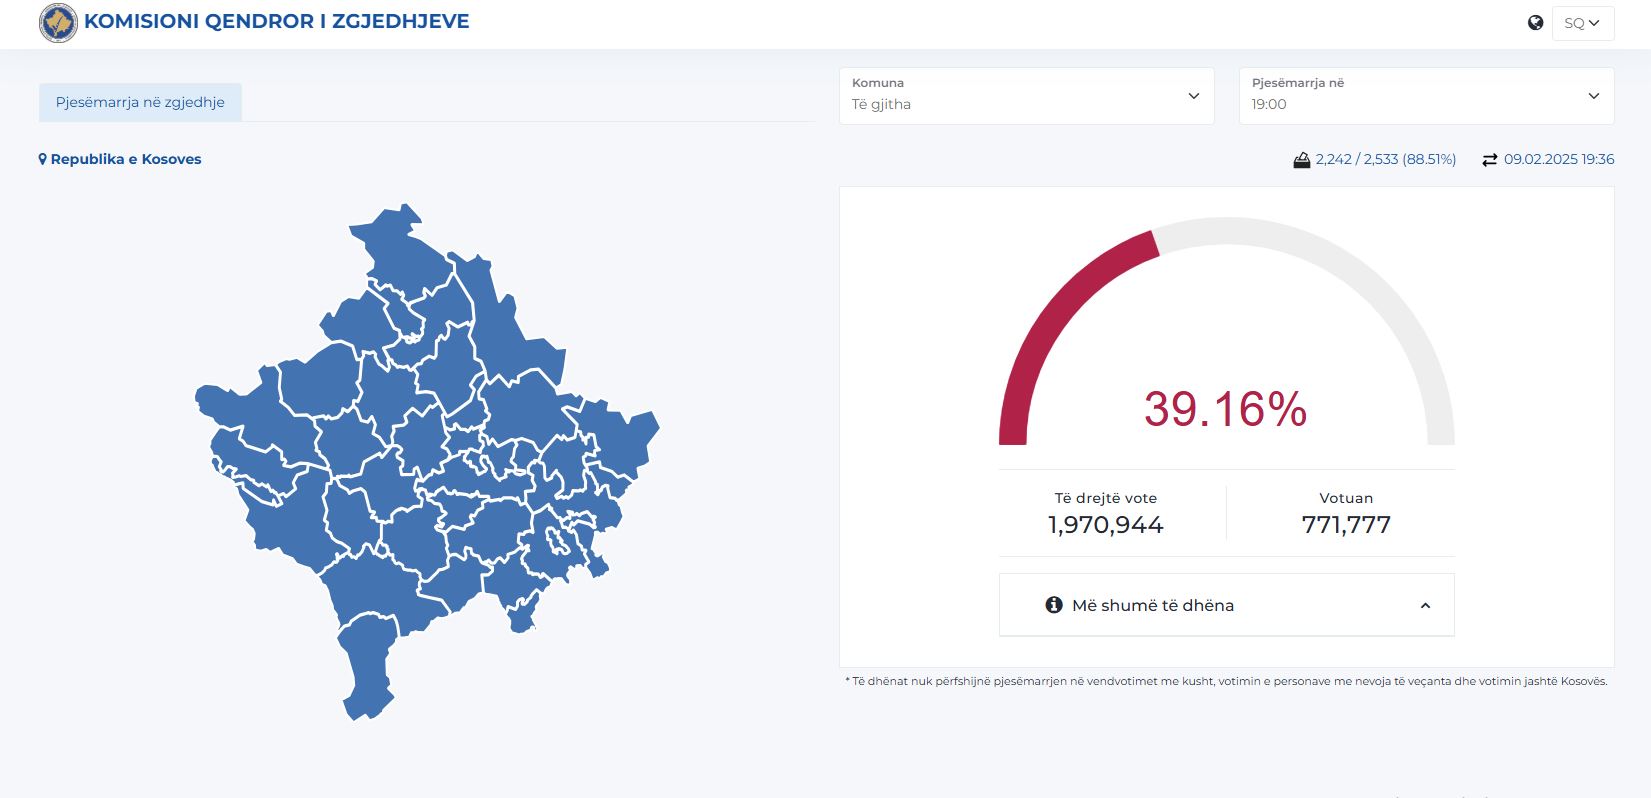
Task: Click the location pin icon
Action: 43,159
